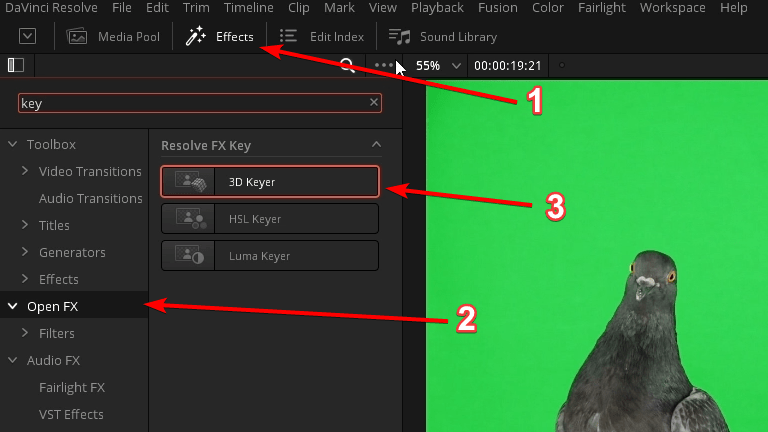Open the Clip menu
The height and width of the screenshot is (432, 768).
(x=298, y=8)
